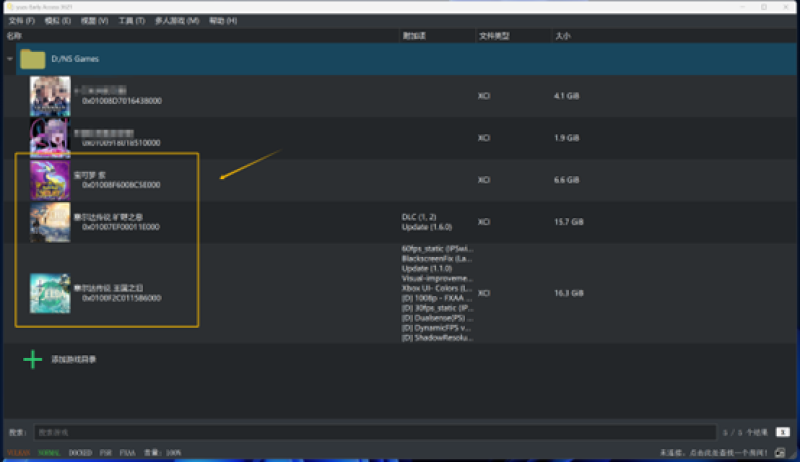Toggle the VULKAN graphics API indicator

tap(19, 453)
